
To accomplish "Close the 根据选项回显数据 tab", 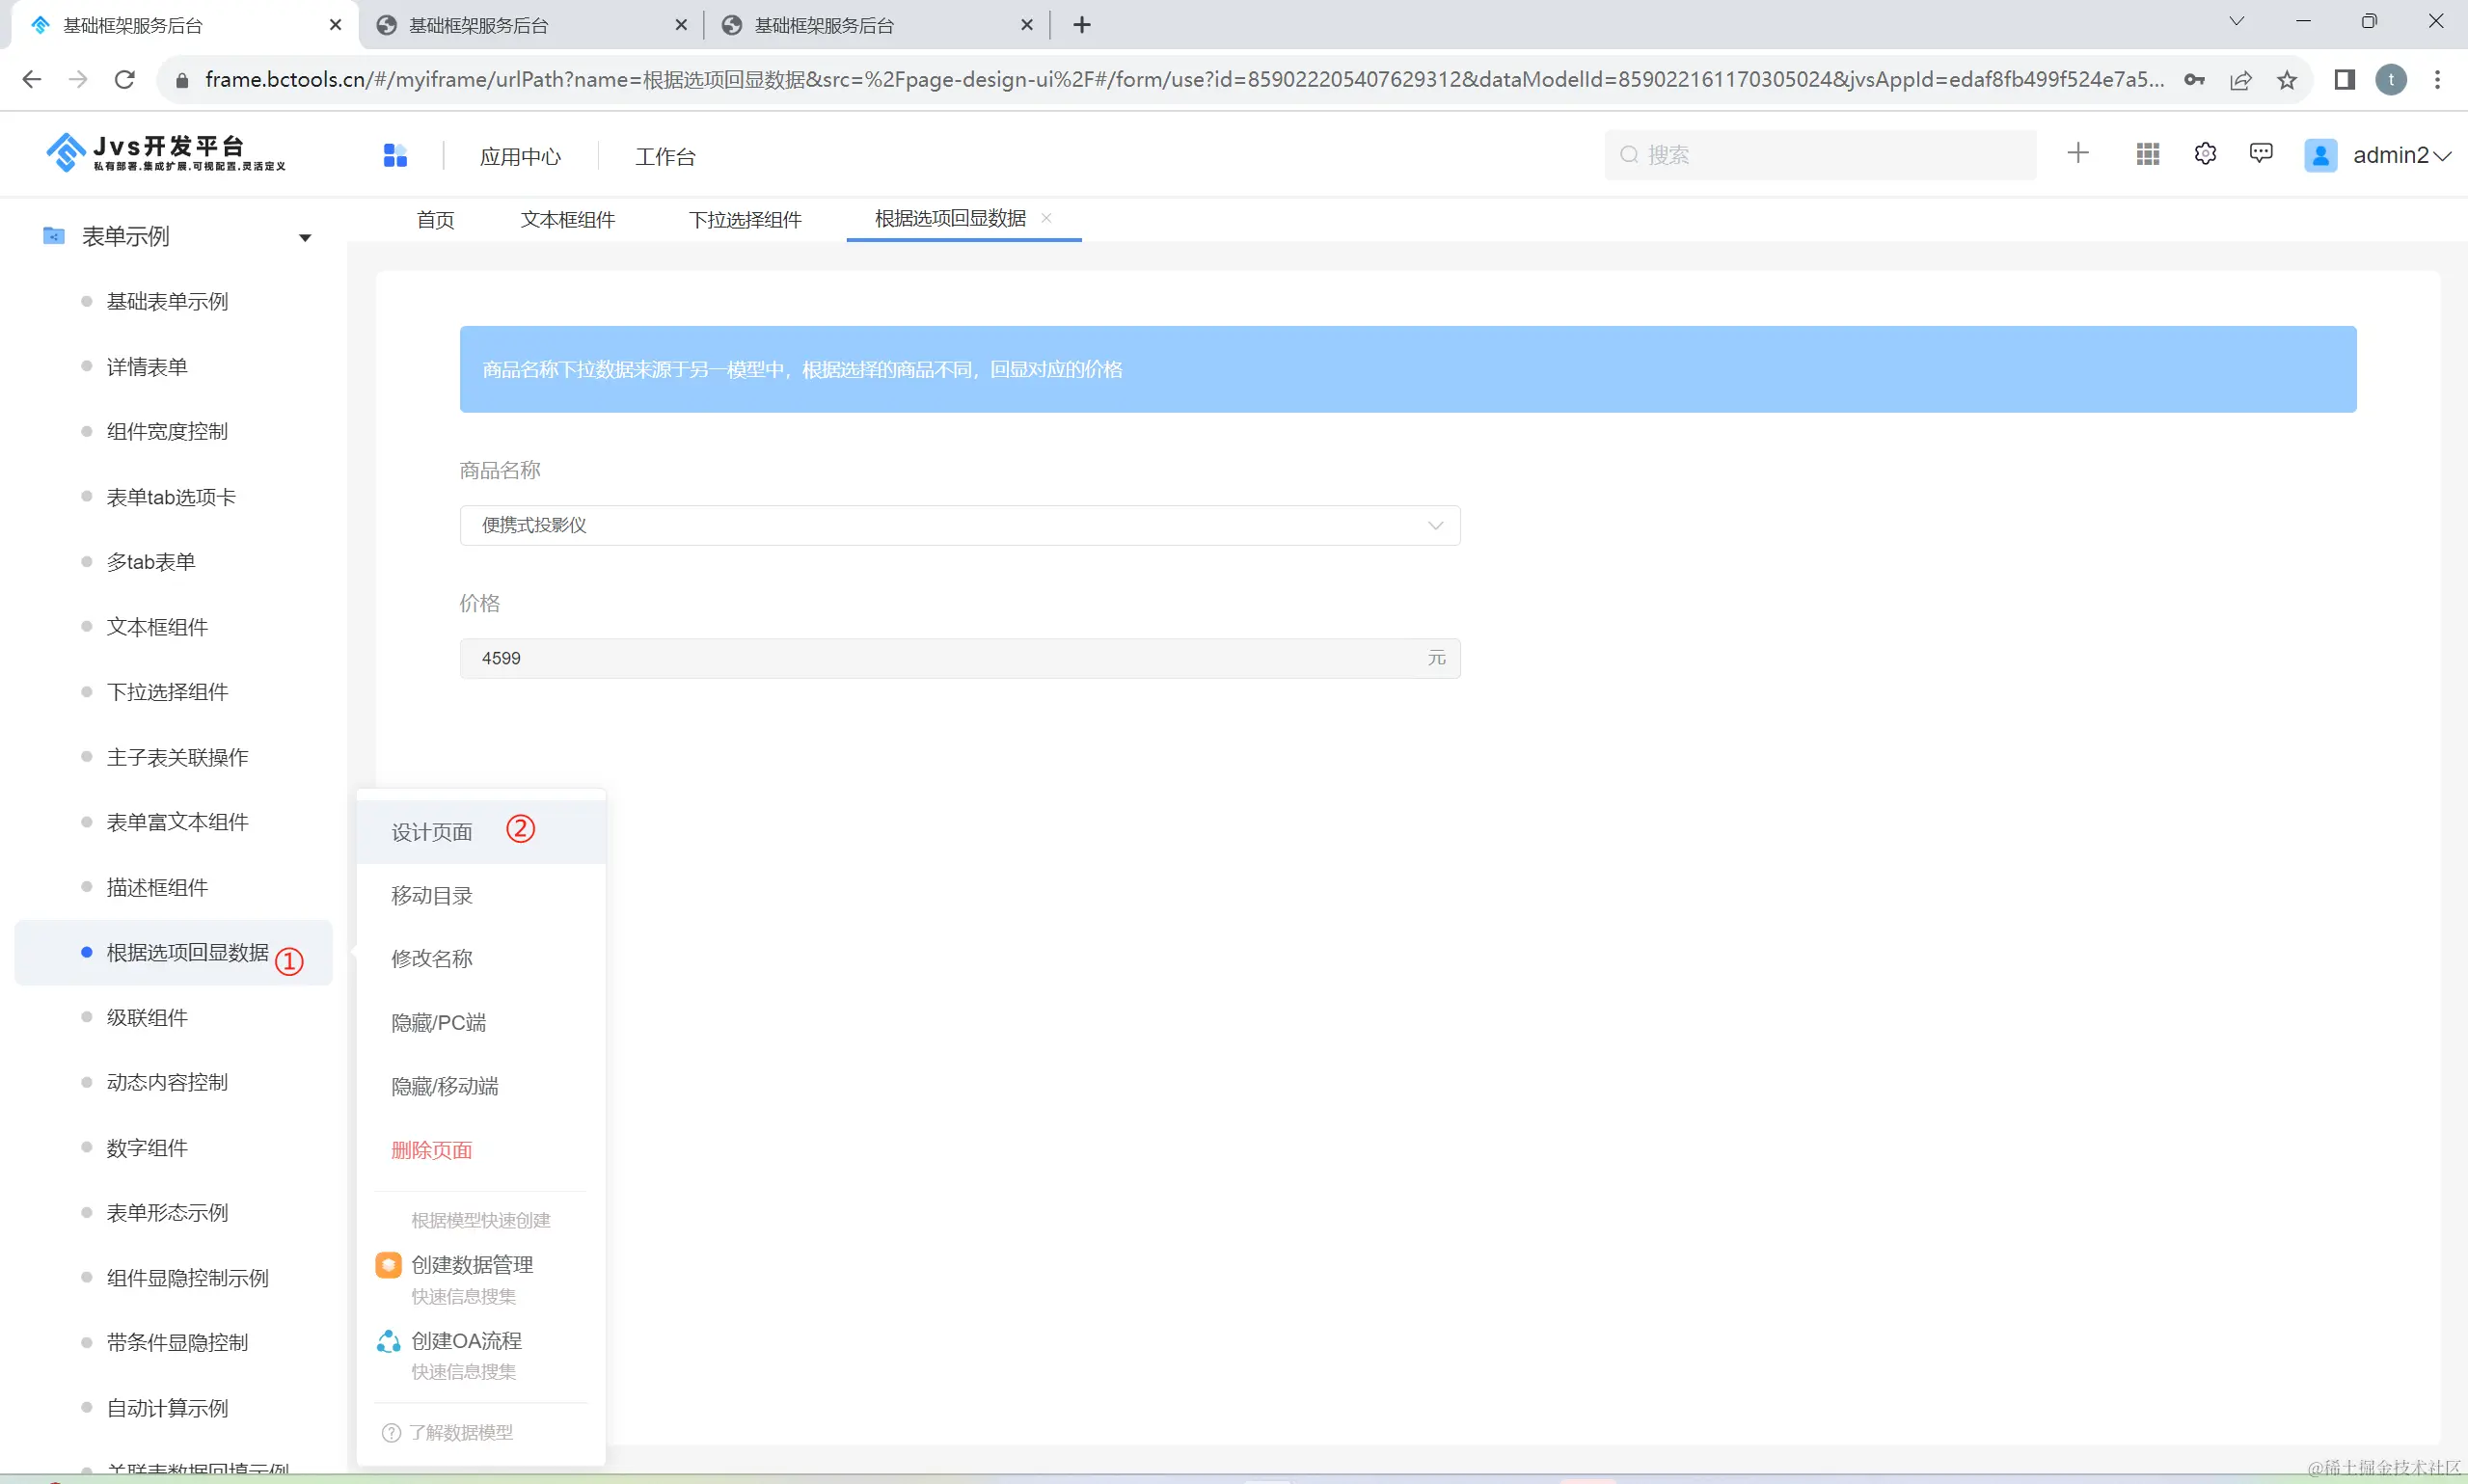I will tap(1046, 218).
